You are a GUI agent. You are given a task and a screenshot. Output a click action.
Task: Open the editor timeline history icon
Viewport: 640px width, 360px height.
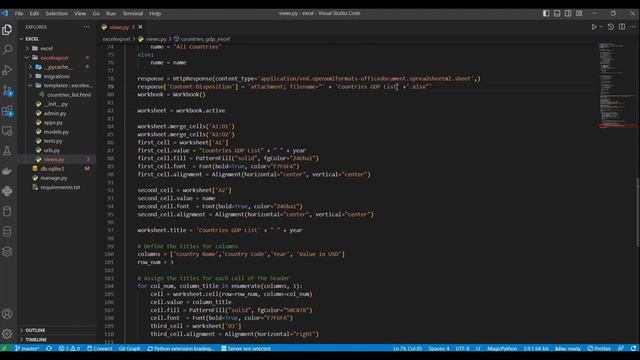[x=611, y=27]
